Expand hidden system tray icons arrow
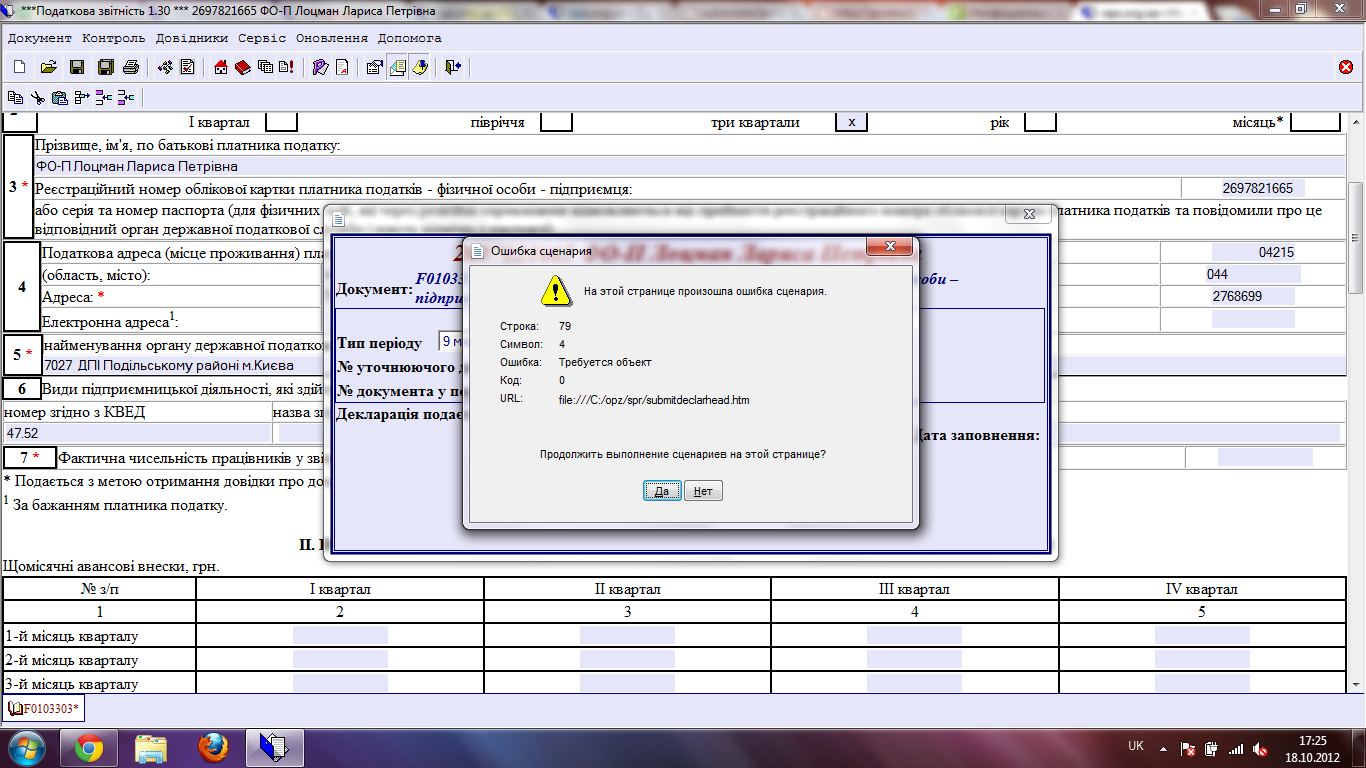 pos(1162,748)
